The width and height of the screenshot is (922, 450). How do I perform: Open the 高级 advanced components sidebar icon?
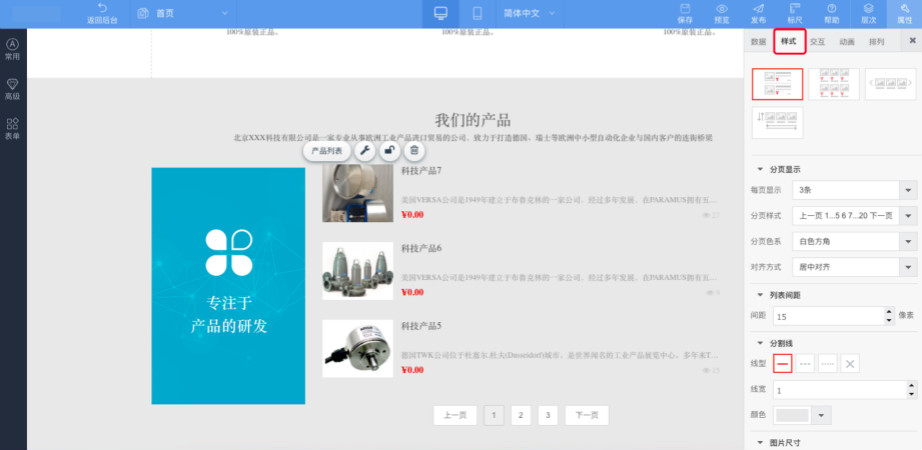click(x=12, y=89)
